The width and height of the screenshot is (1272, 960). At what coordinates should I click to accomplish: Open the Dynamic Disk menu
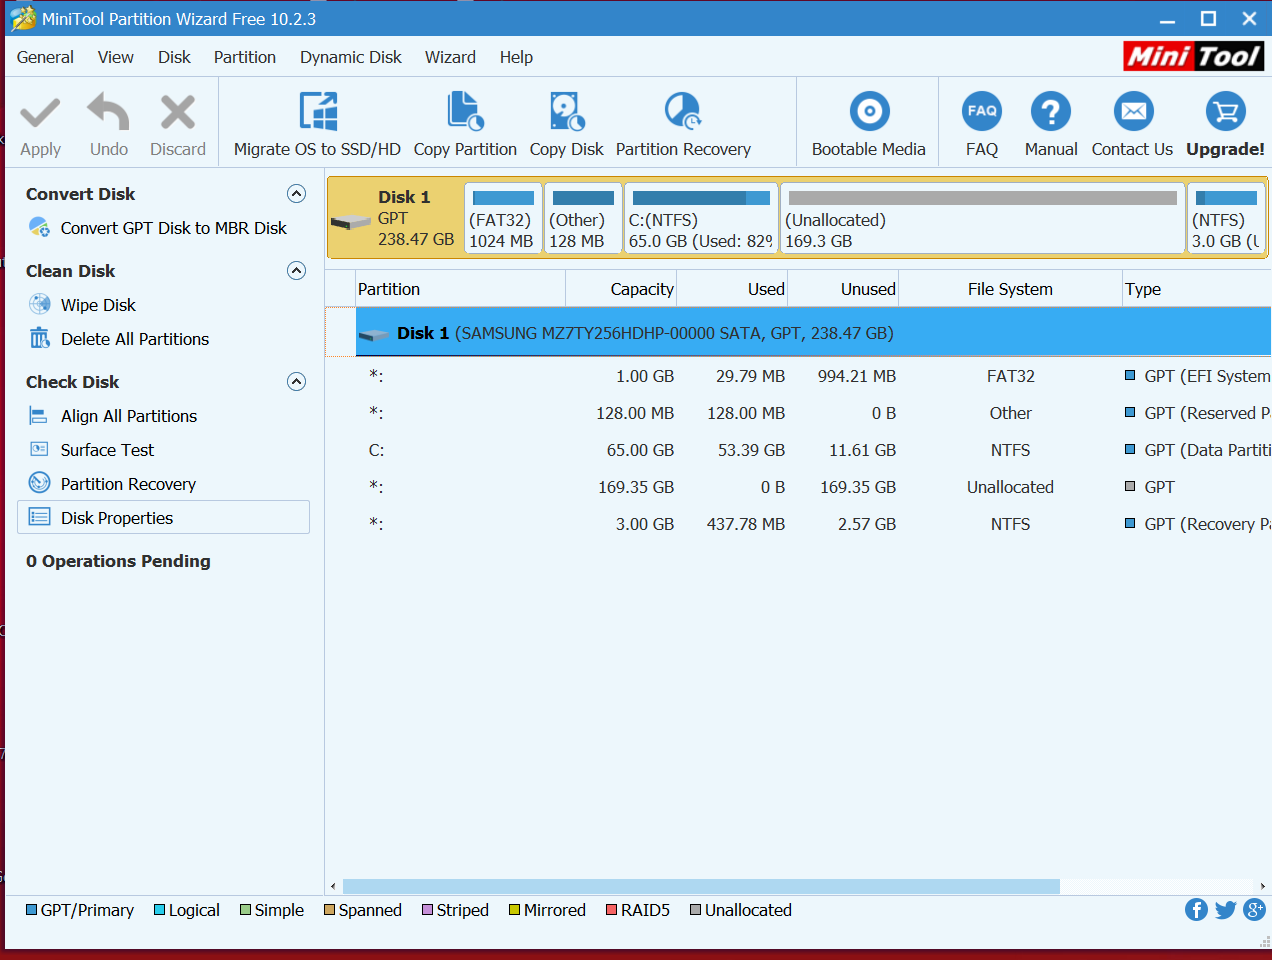point(351,57)
